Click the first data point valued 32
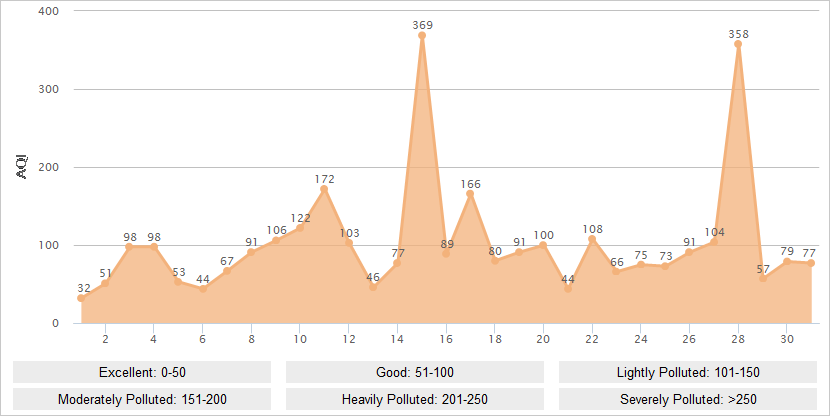 pos(81,298)
